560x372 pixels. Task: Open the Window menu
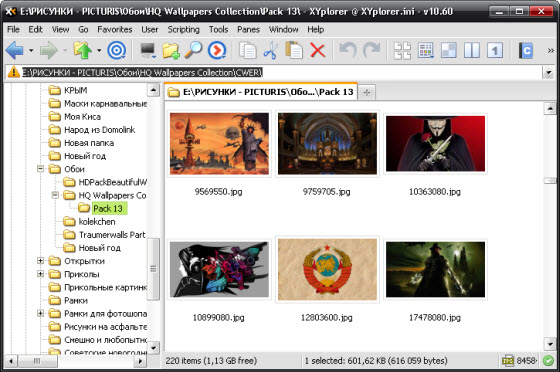pos(284,29)
